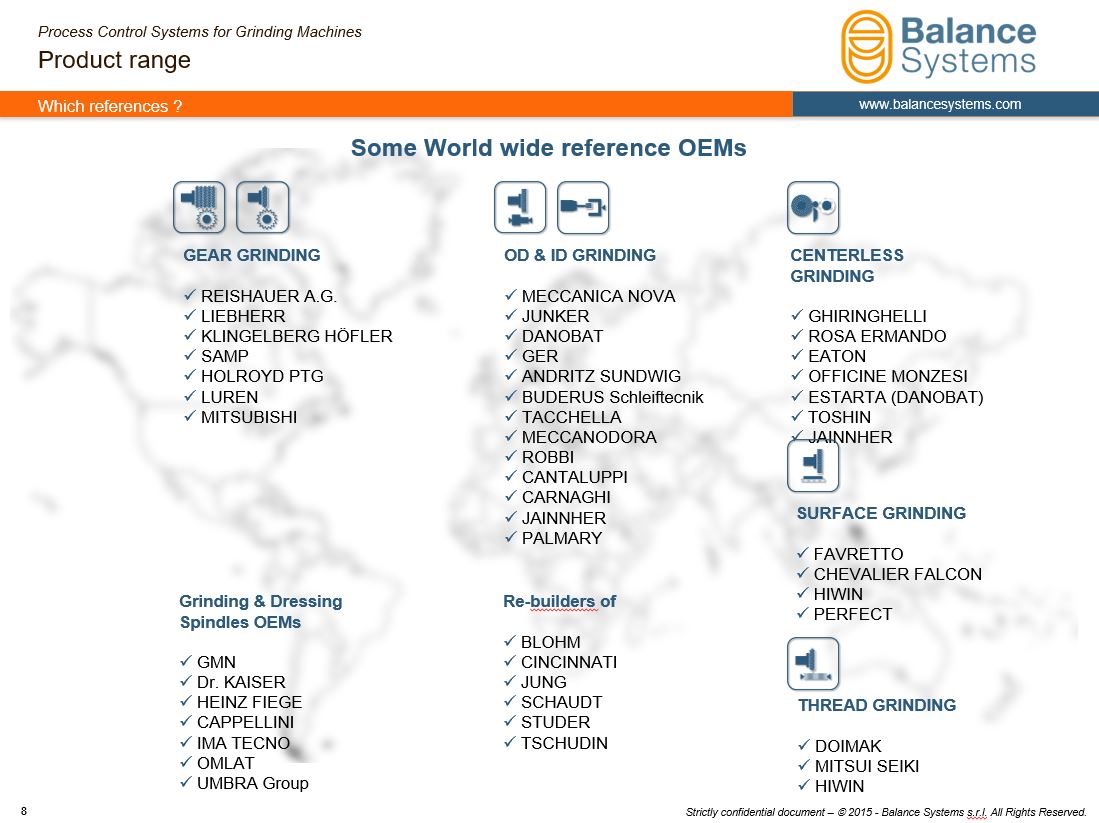Select LUREN entry
Image resolution: width=1099 pixels, height=823 pixels.
tap(229, 397)
